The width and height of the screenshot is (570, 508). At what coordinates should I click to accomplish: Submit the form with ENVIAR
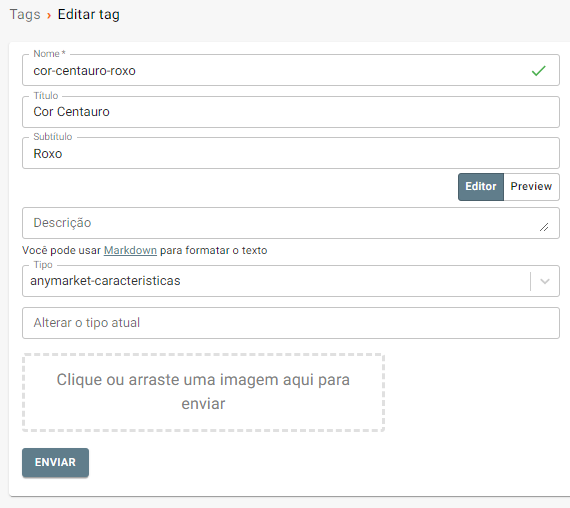tap(55, 462)
